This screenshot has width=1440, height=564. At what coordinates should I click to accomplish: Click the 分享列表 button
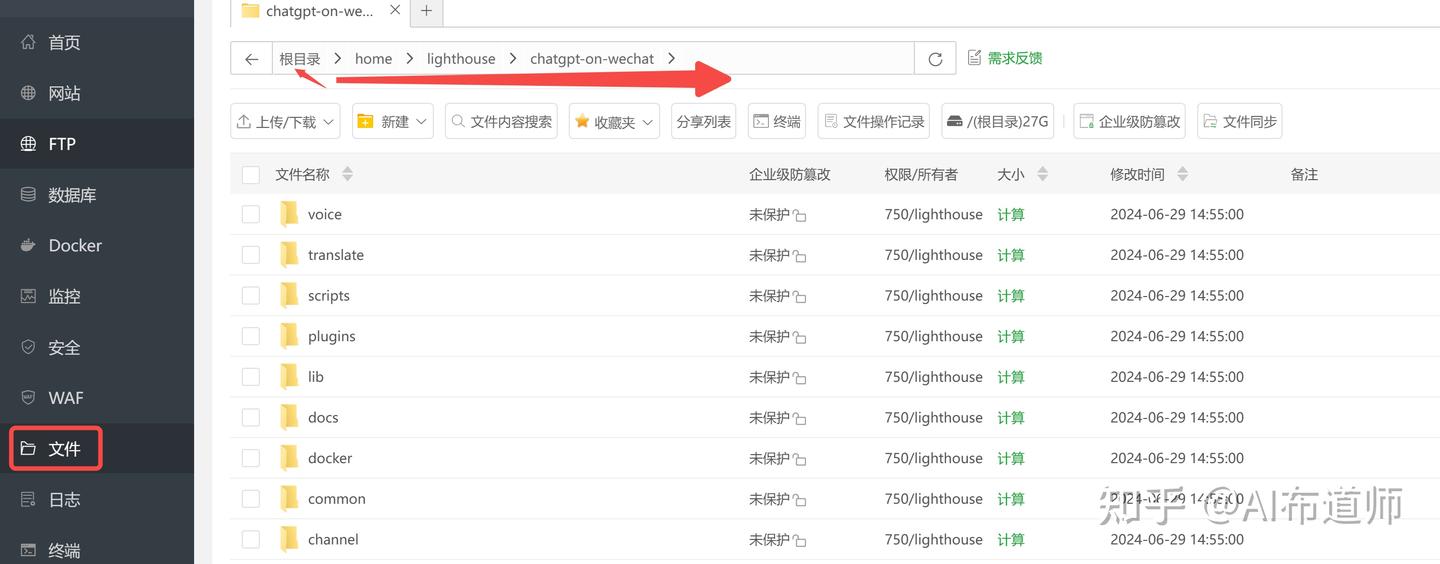[x=703, y=121]
